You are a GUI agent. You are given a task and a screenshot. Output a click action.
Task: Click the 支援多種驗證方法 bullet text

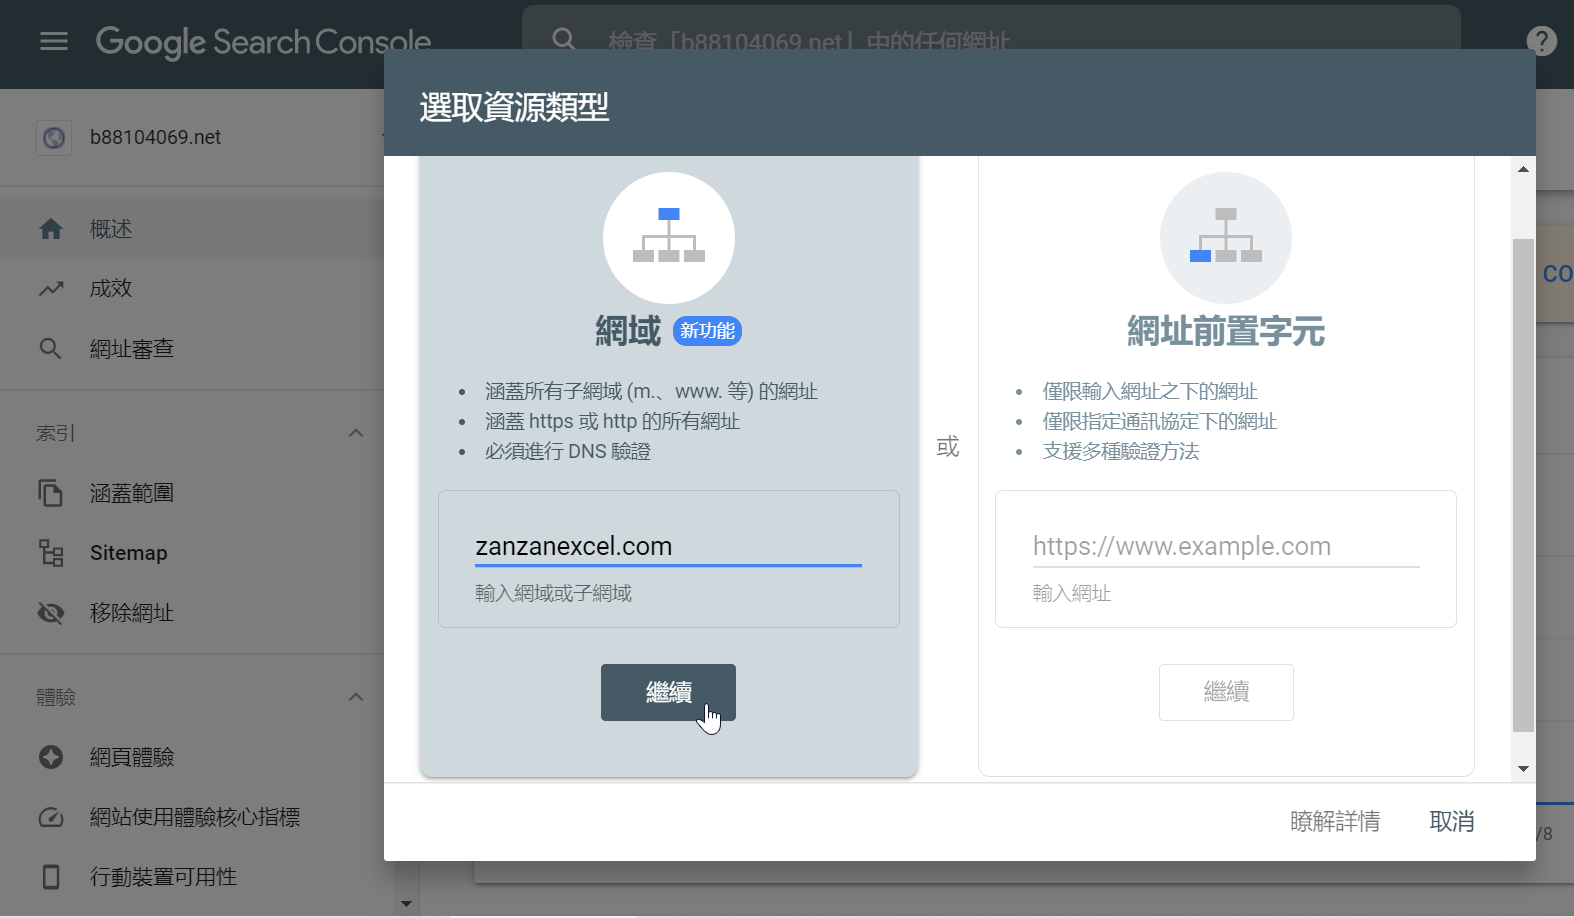[1121, 452]
